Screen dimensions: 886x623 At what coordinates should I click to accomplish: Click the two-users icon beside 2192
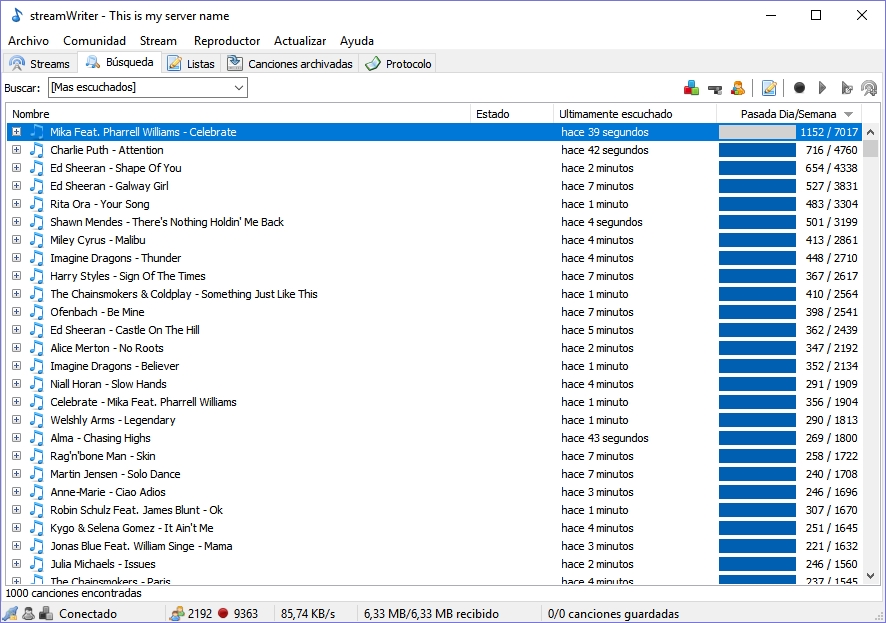click(177, 613)
